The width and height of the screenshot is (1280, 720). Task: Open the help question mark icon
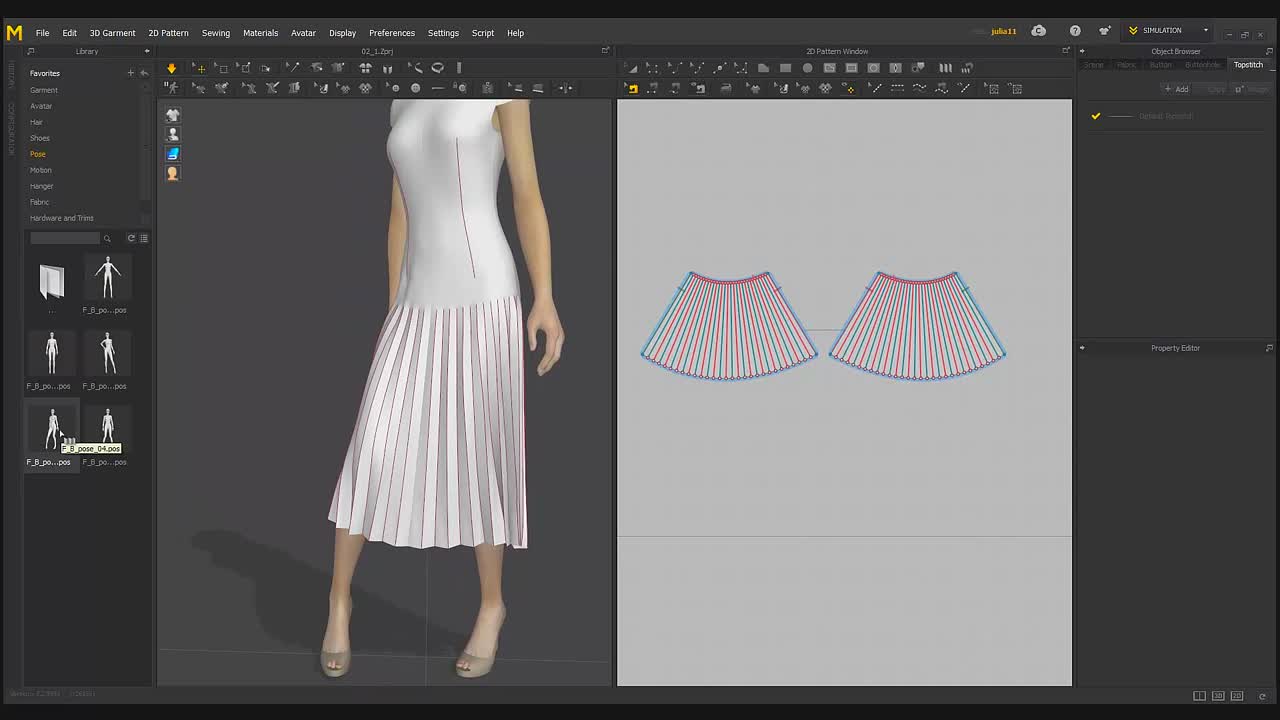pos(1075,31)
